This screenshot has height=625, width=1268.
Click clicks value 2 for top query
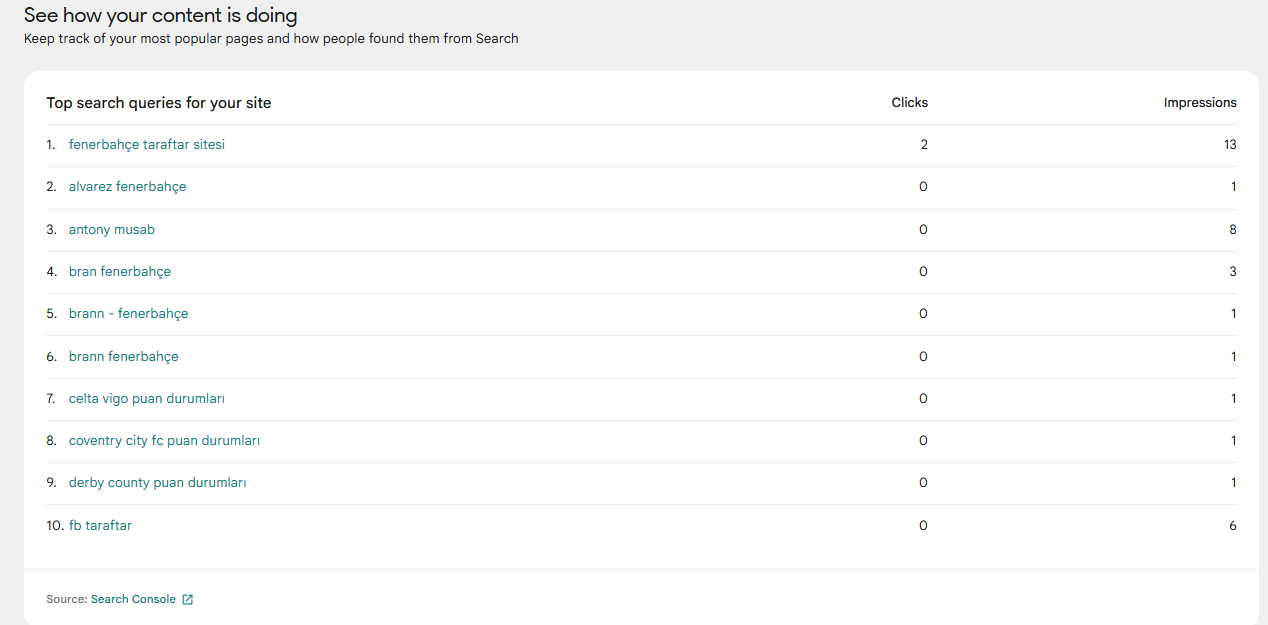(x=924, y=145)
